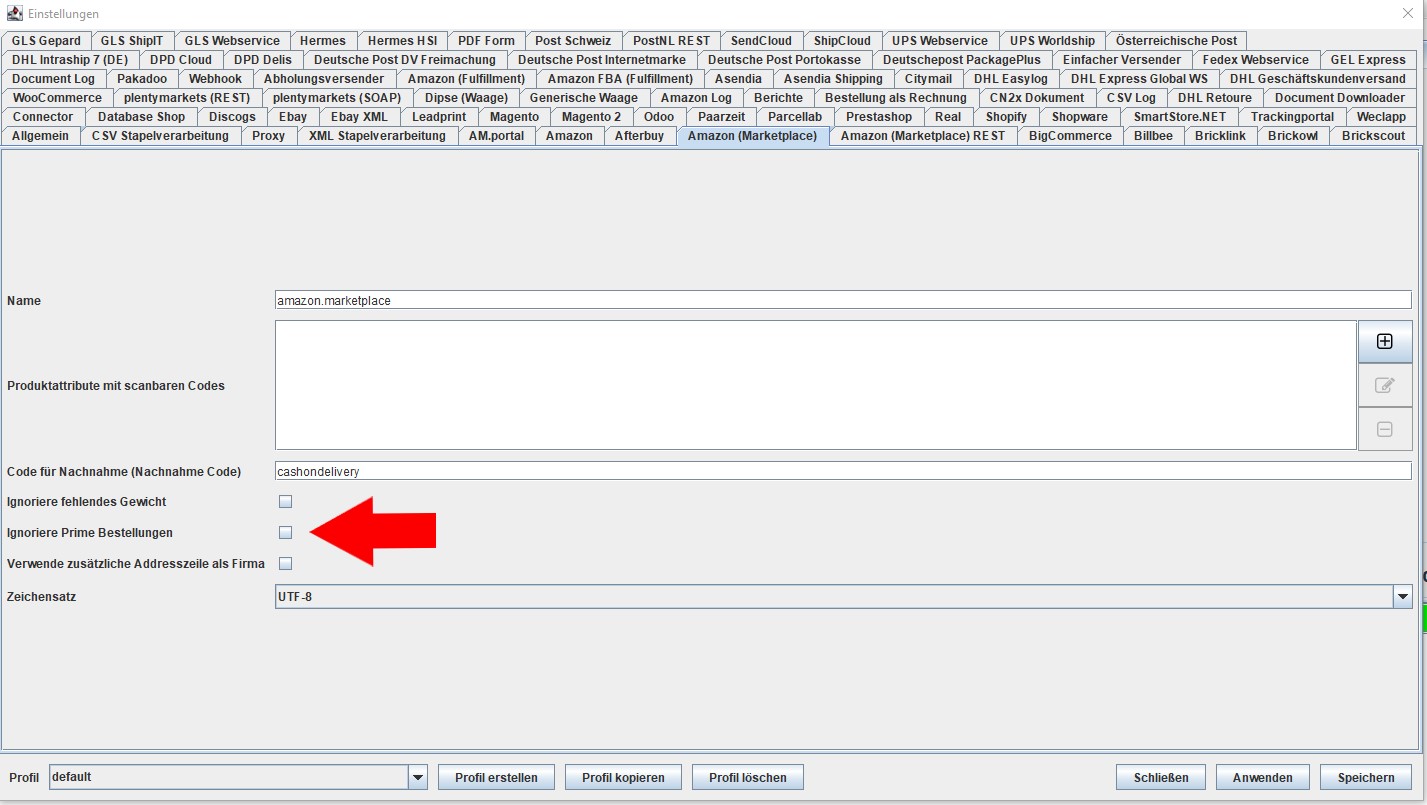Open the UPS Worldship tab
This screenshot has height=805, width=1427.
pyautogui.click(x=1052, y=40)
